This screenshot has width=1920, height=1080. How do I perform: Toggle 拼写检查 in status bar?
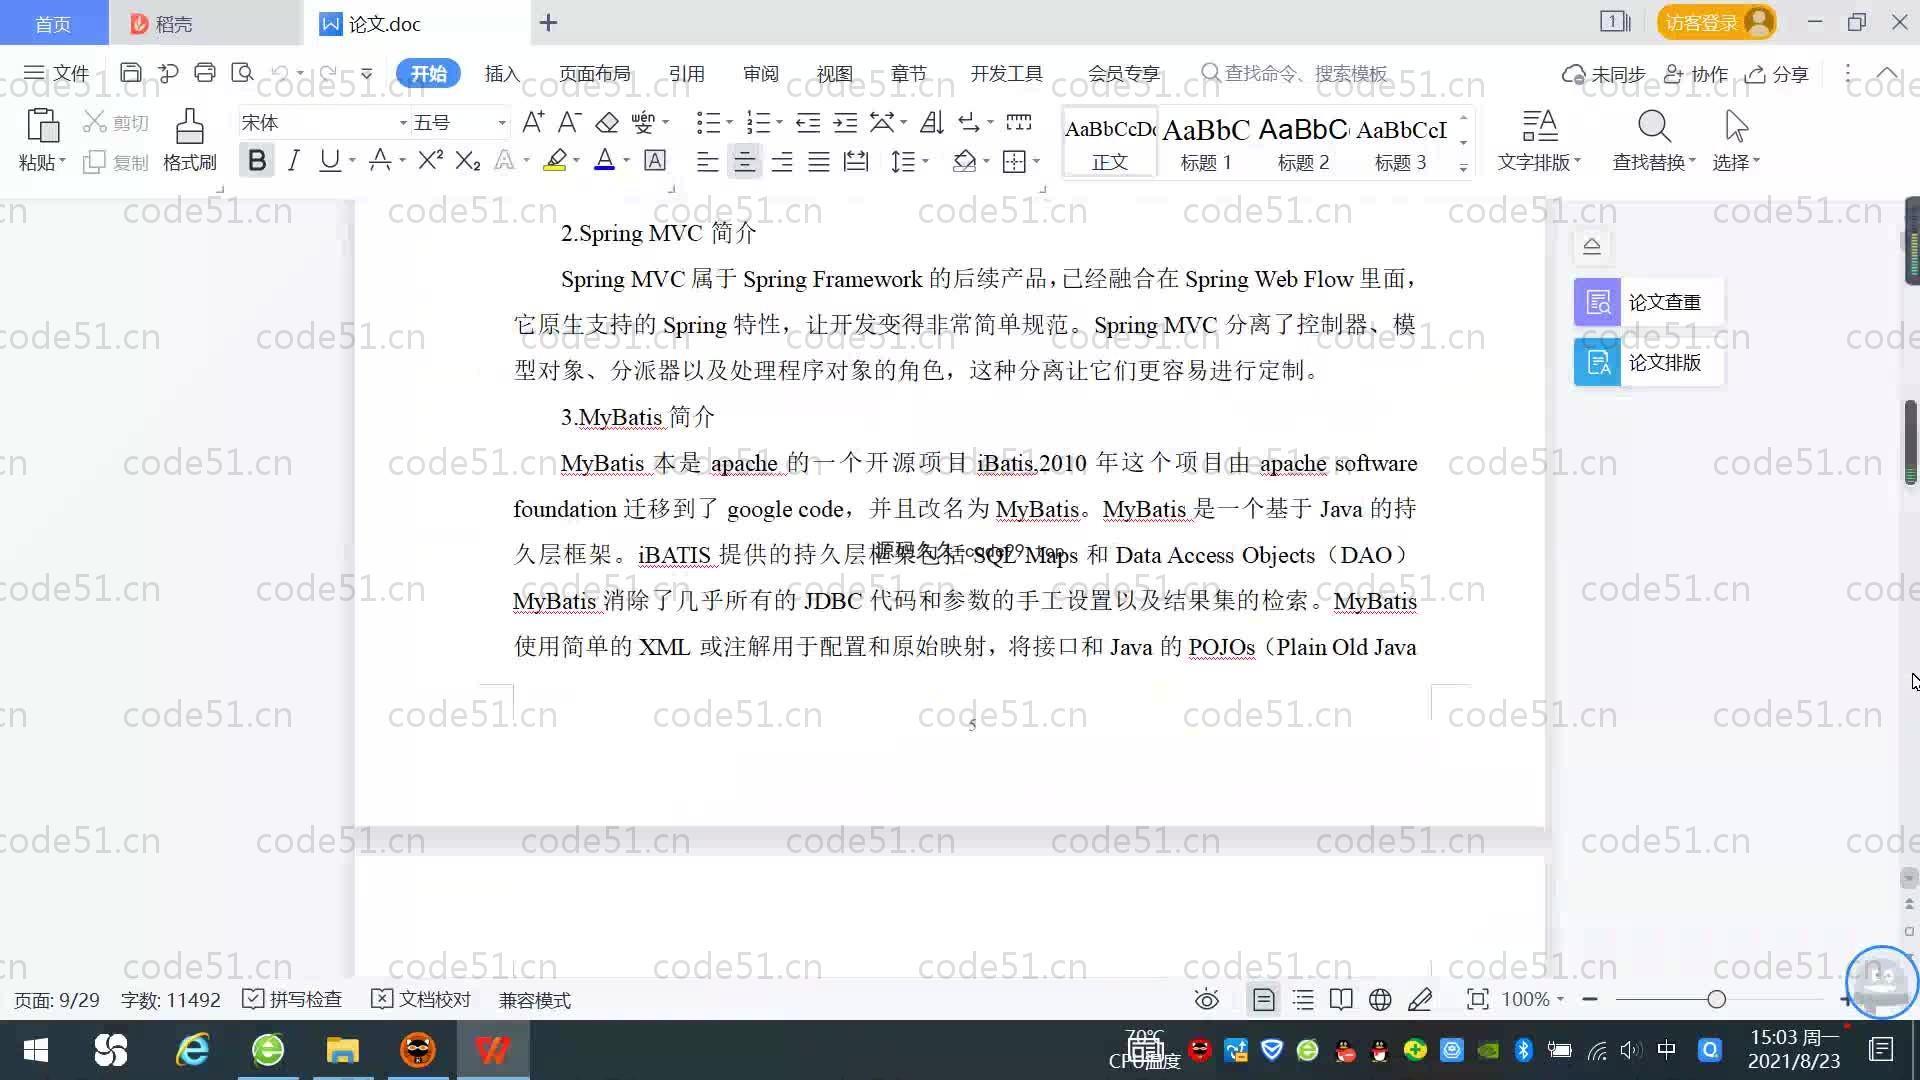[293, 999]
